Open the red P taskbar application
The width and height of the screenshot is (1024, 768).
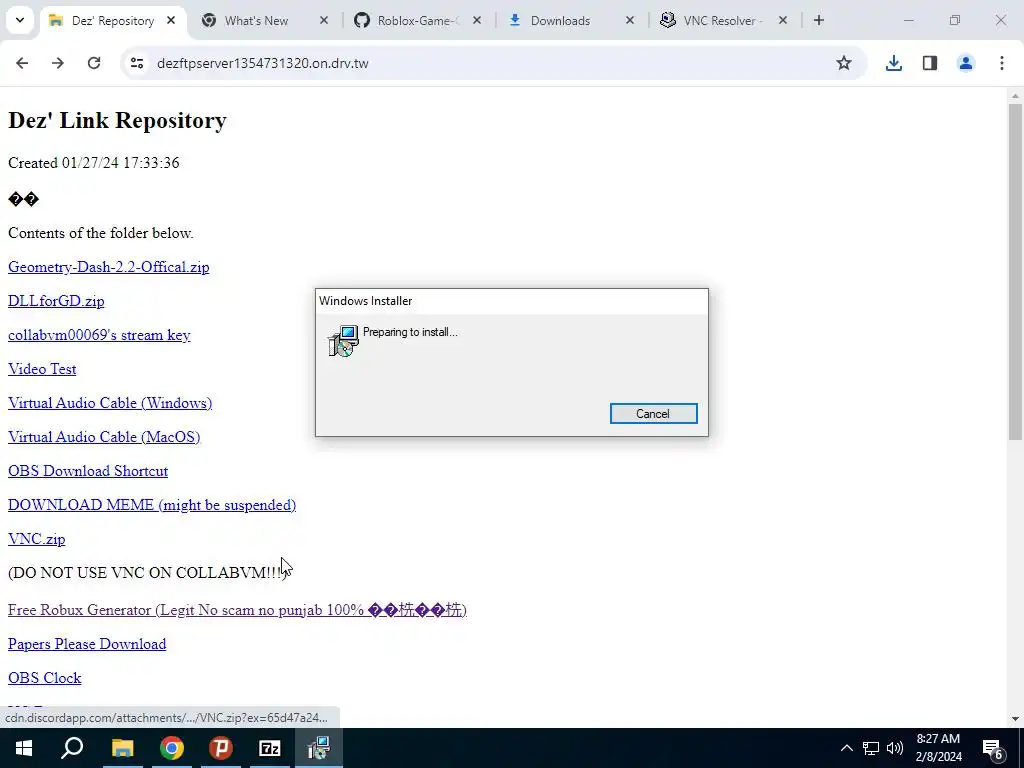pyautogui.click(x=221, y=748)
